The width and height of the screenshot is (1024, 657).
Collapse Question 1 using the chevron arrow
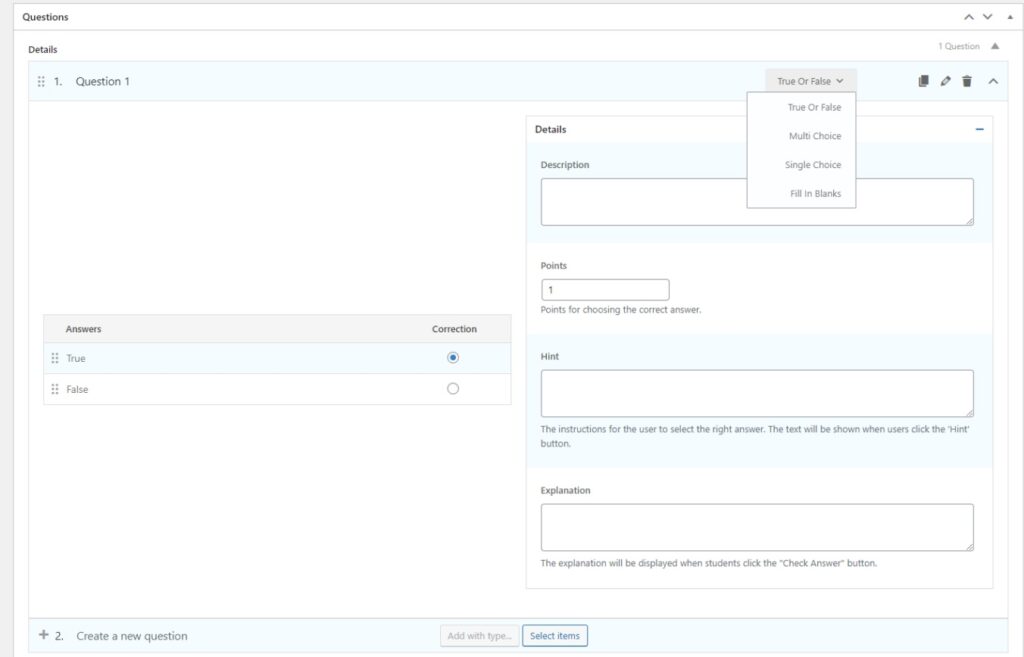click(x=993, y=81)
